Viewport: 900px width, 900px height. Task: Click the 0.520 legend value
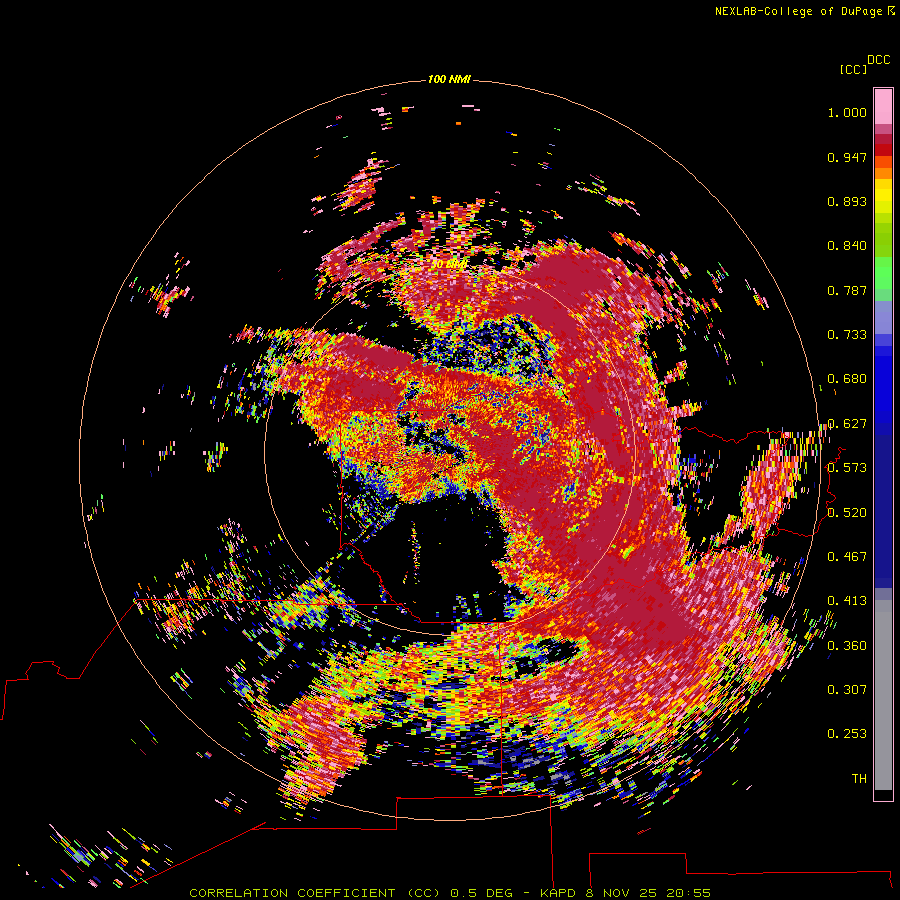pyautogui.click(x=847, y=513)
